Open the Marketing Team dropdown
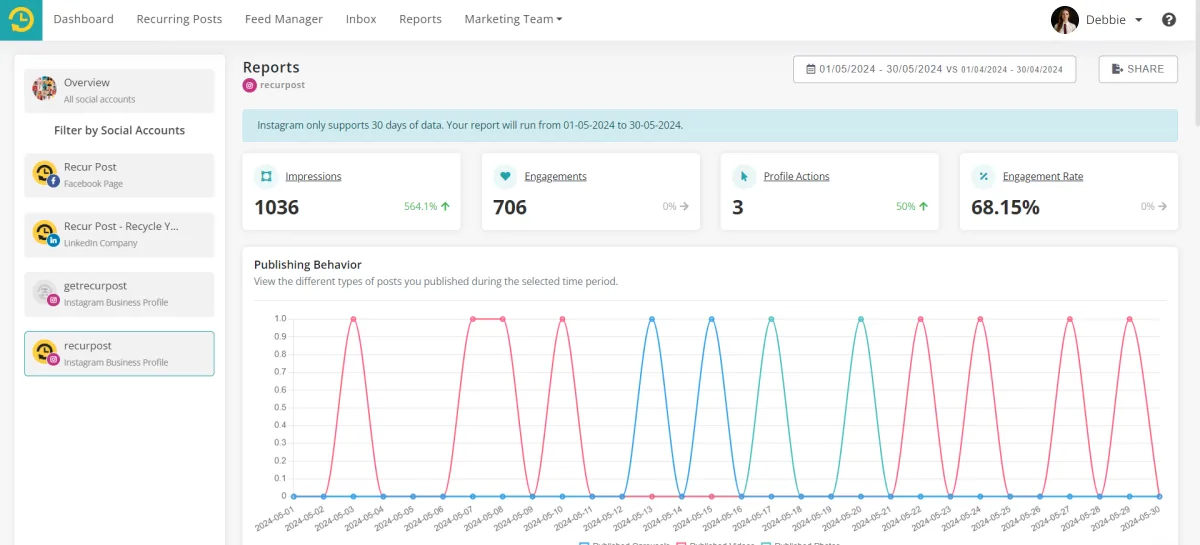The width and height of the screenshot is (1200, 545). 513,19
